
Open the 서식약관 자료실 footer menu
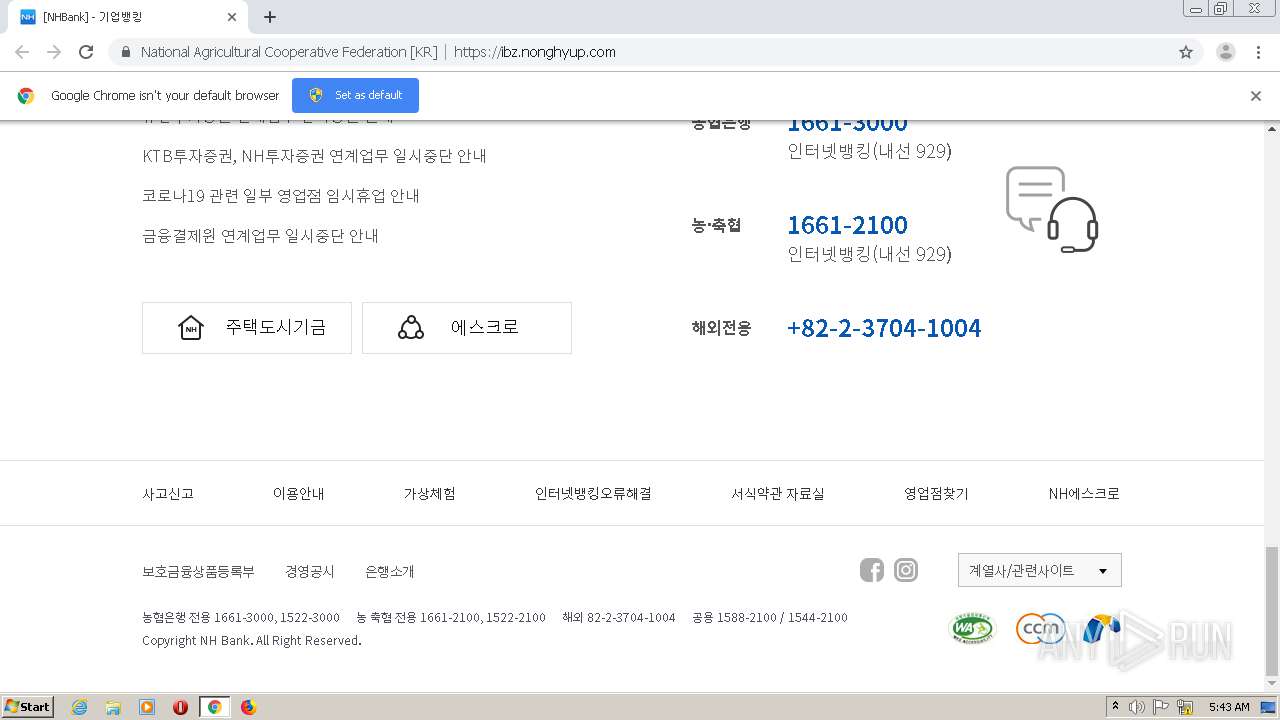click(x=778, y=494)
